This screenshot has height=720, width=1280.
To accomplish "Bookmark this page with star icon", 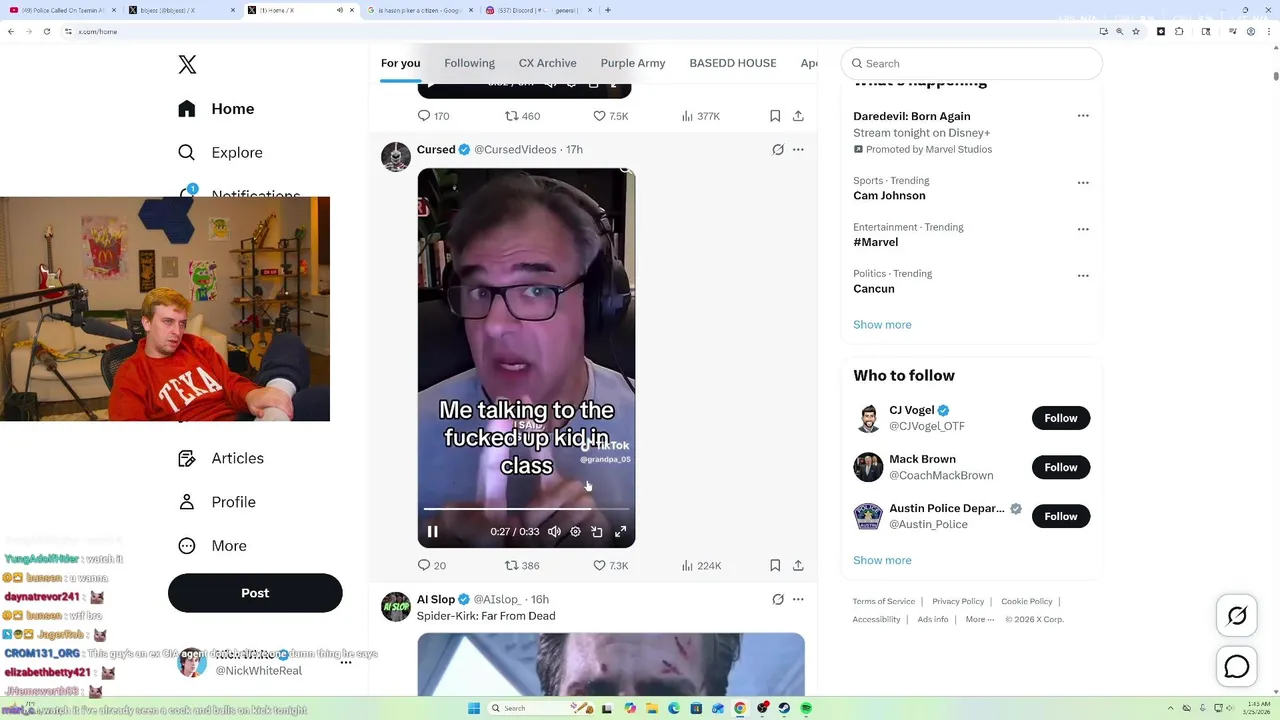I will [x=1137, y=32].
